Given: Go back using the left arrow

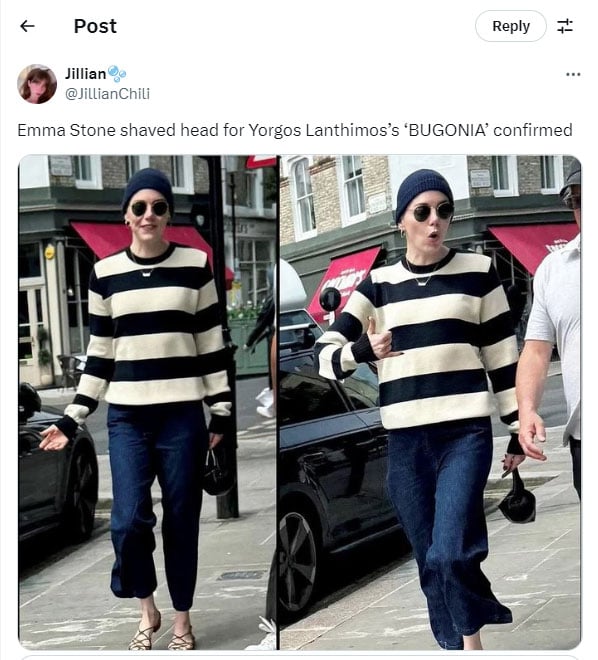Looking at the screenshot, I should (x=27, y=26).
